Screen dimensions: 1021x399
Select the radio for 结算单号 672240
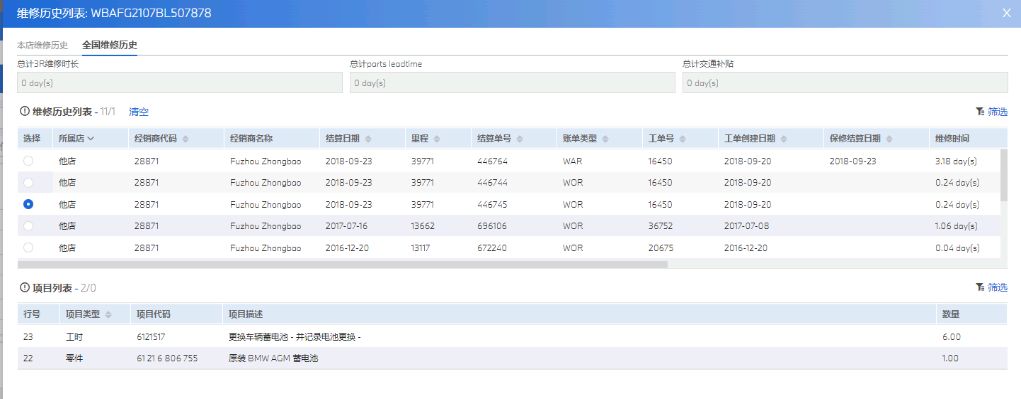coord(28,247)
